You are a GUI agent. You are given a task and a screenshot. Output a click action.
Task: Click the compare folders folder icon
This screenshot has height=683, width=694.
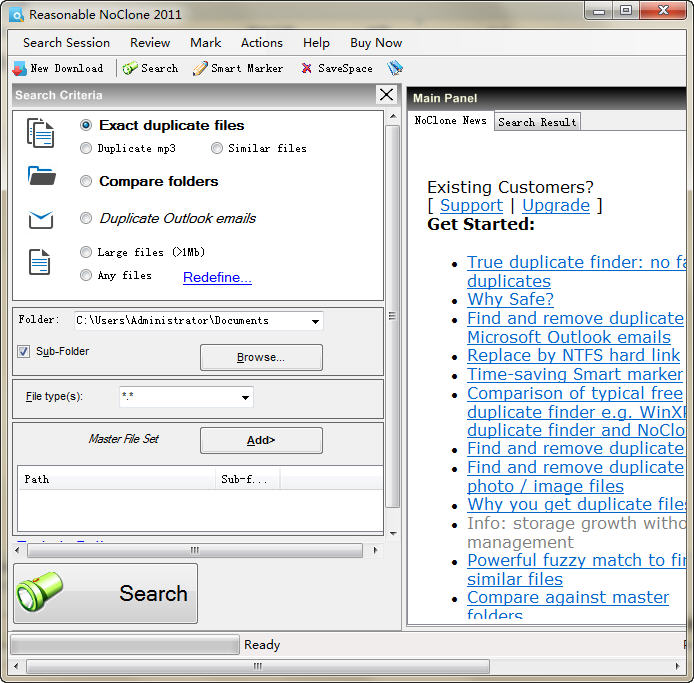[x=42, y=176]
